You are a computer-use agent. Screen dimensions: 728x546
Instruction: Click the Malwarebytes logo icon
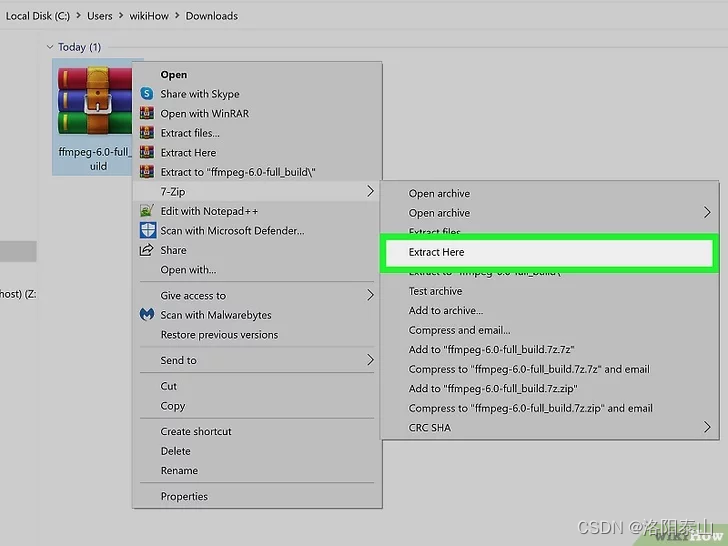pos(147,315)
